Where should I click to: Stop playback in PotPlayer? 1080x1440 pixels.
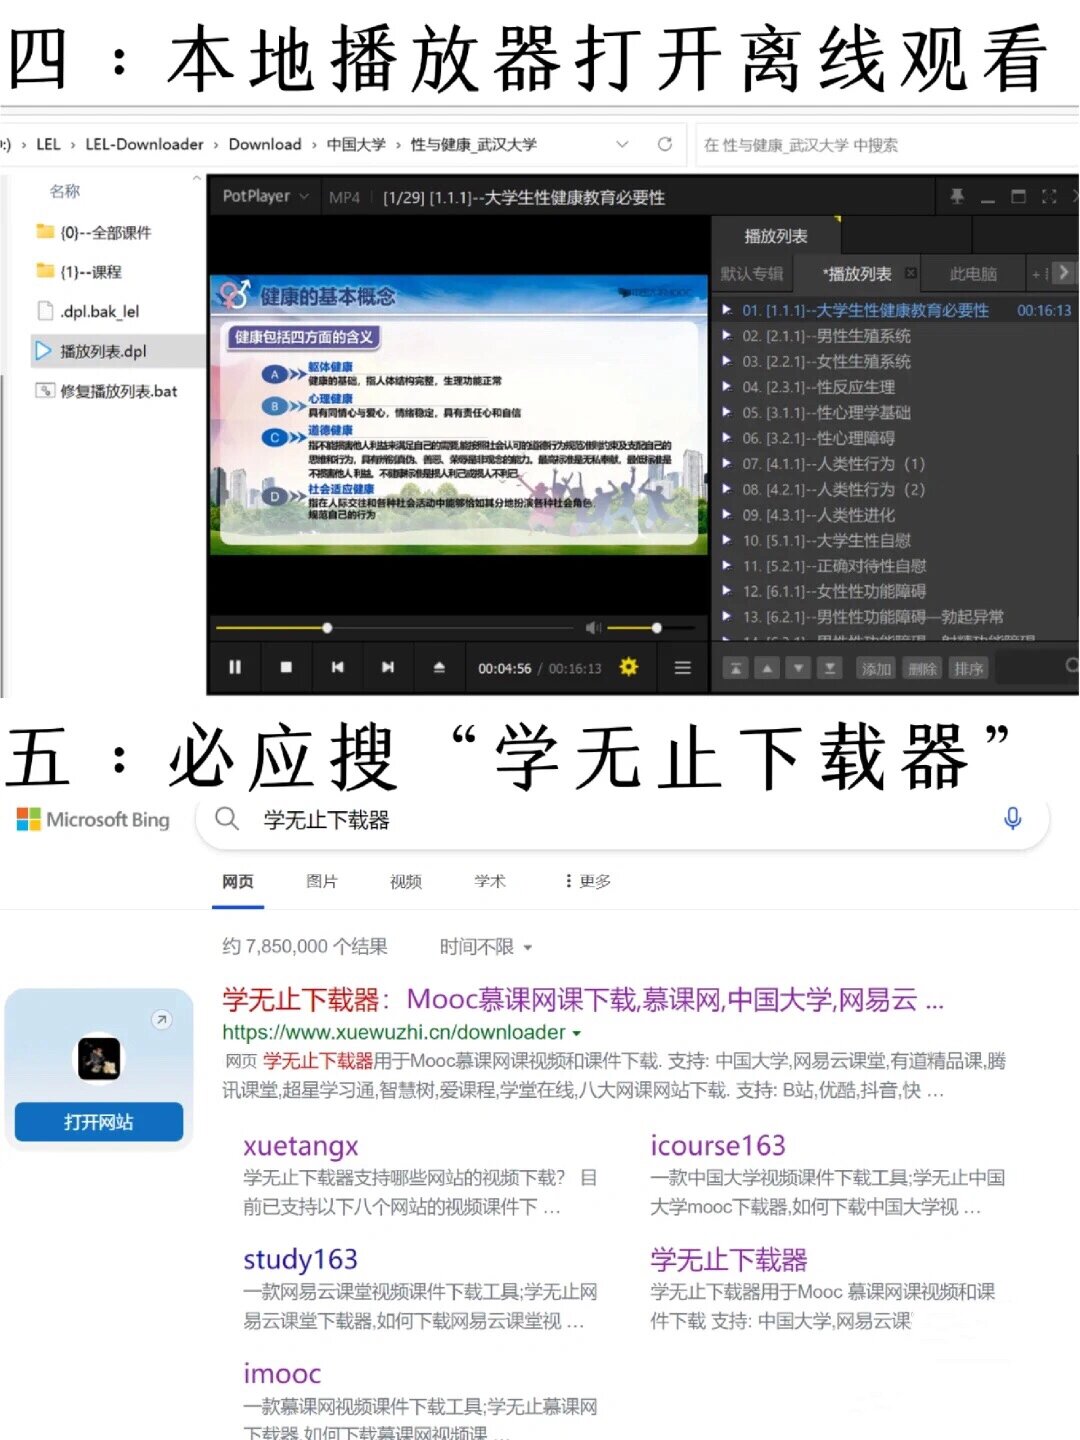click(286, 667)
